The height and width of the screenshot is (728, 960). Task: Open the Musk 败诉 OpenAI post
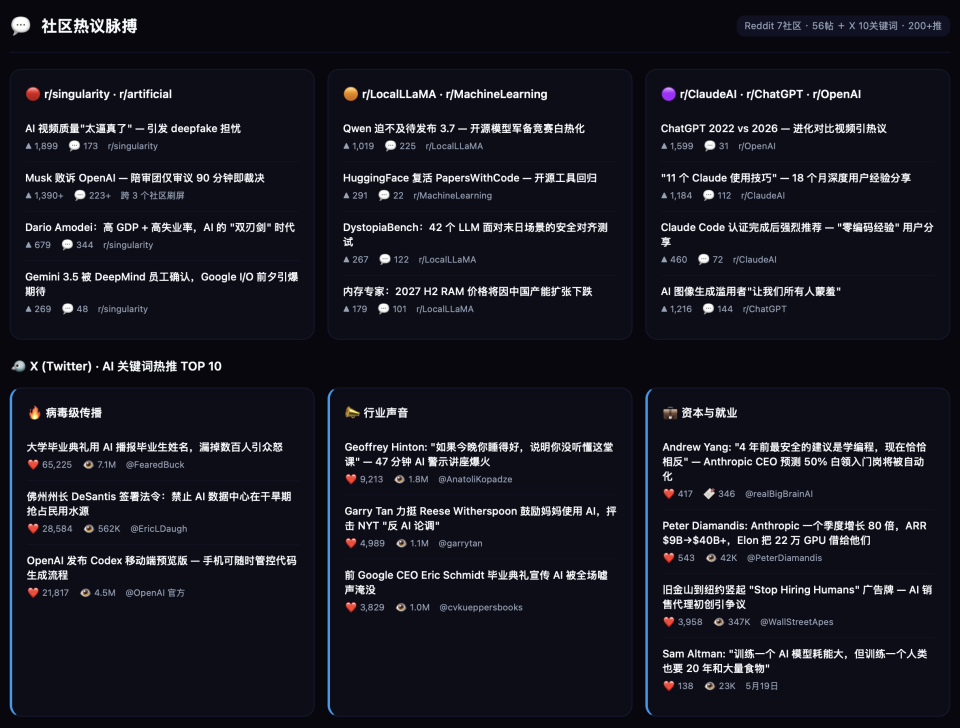tap(144, 178)
